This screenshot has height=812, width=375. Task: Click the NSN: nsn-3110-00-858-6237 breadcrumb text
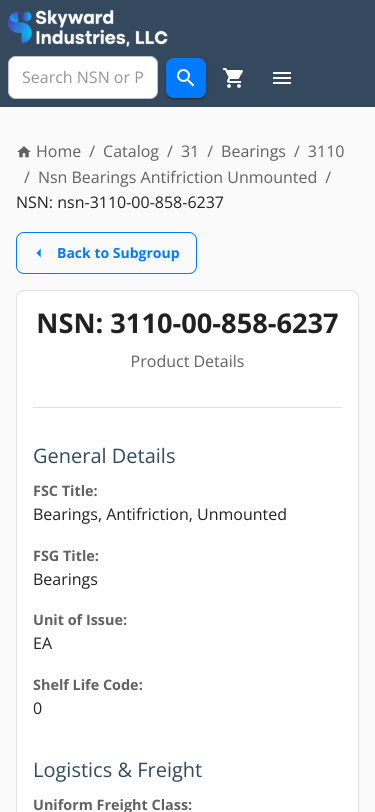[x=120, y=202]
